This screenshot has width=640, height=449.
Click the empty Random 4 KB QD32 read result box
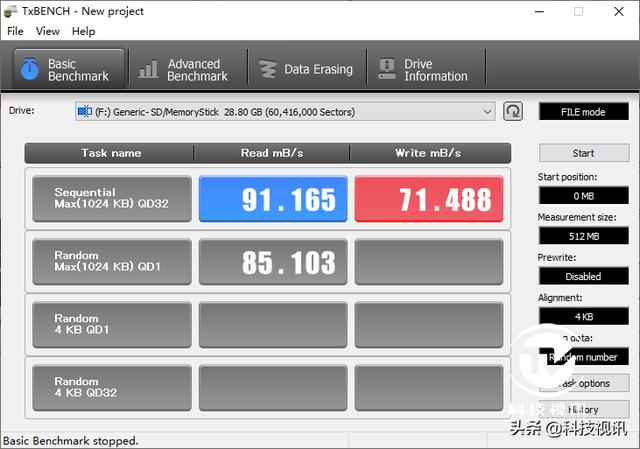pyautogui.click(x=273, y=388)
